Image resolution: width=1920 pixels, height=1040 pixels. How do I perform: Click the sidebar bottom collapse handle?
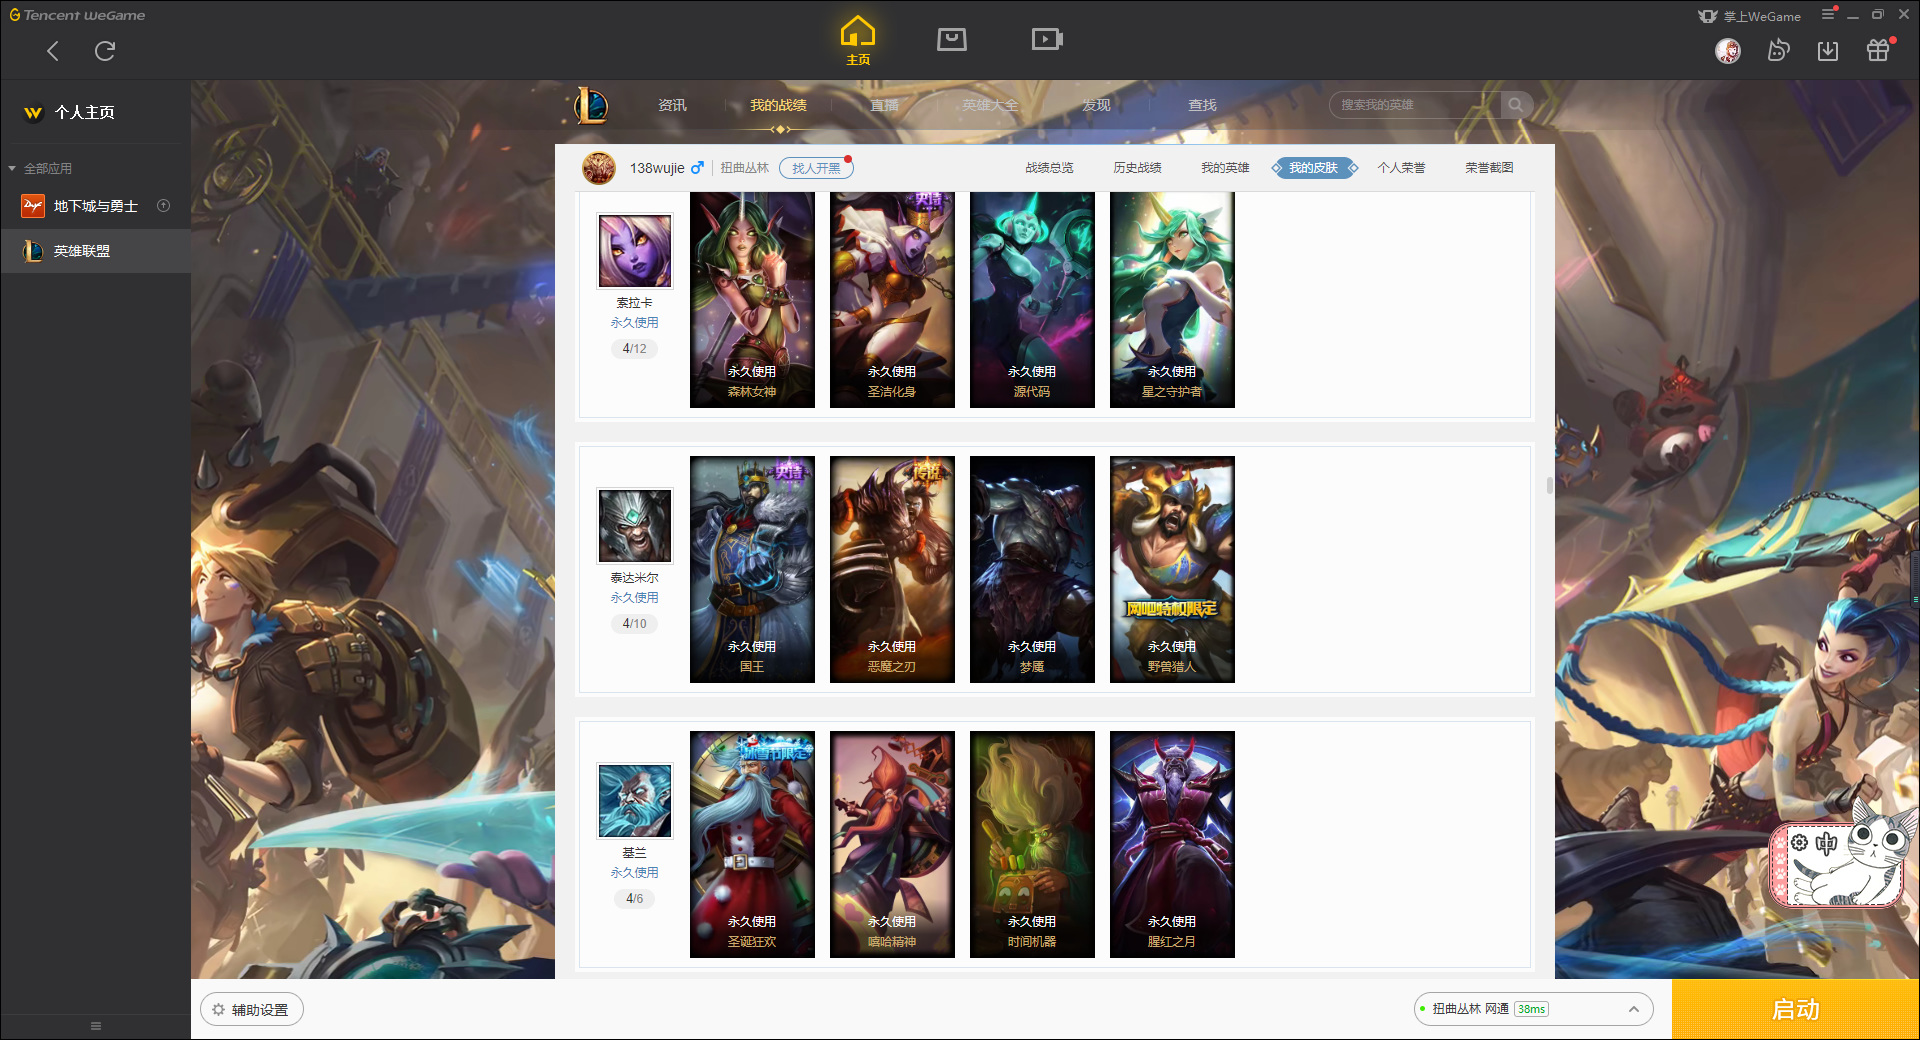pos(96,1026)
